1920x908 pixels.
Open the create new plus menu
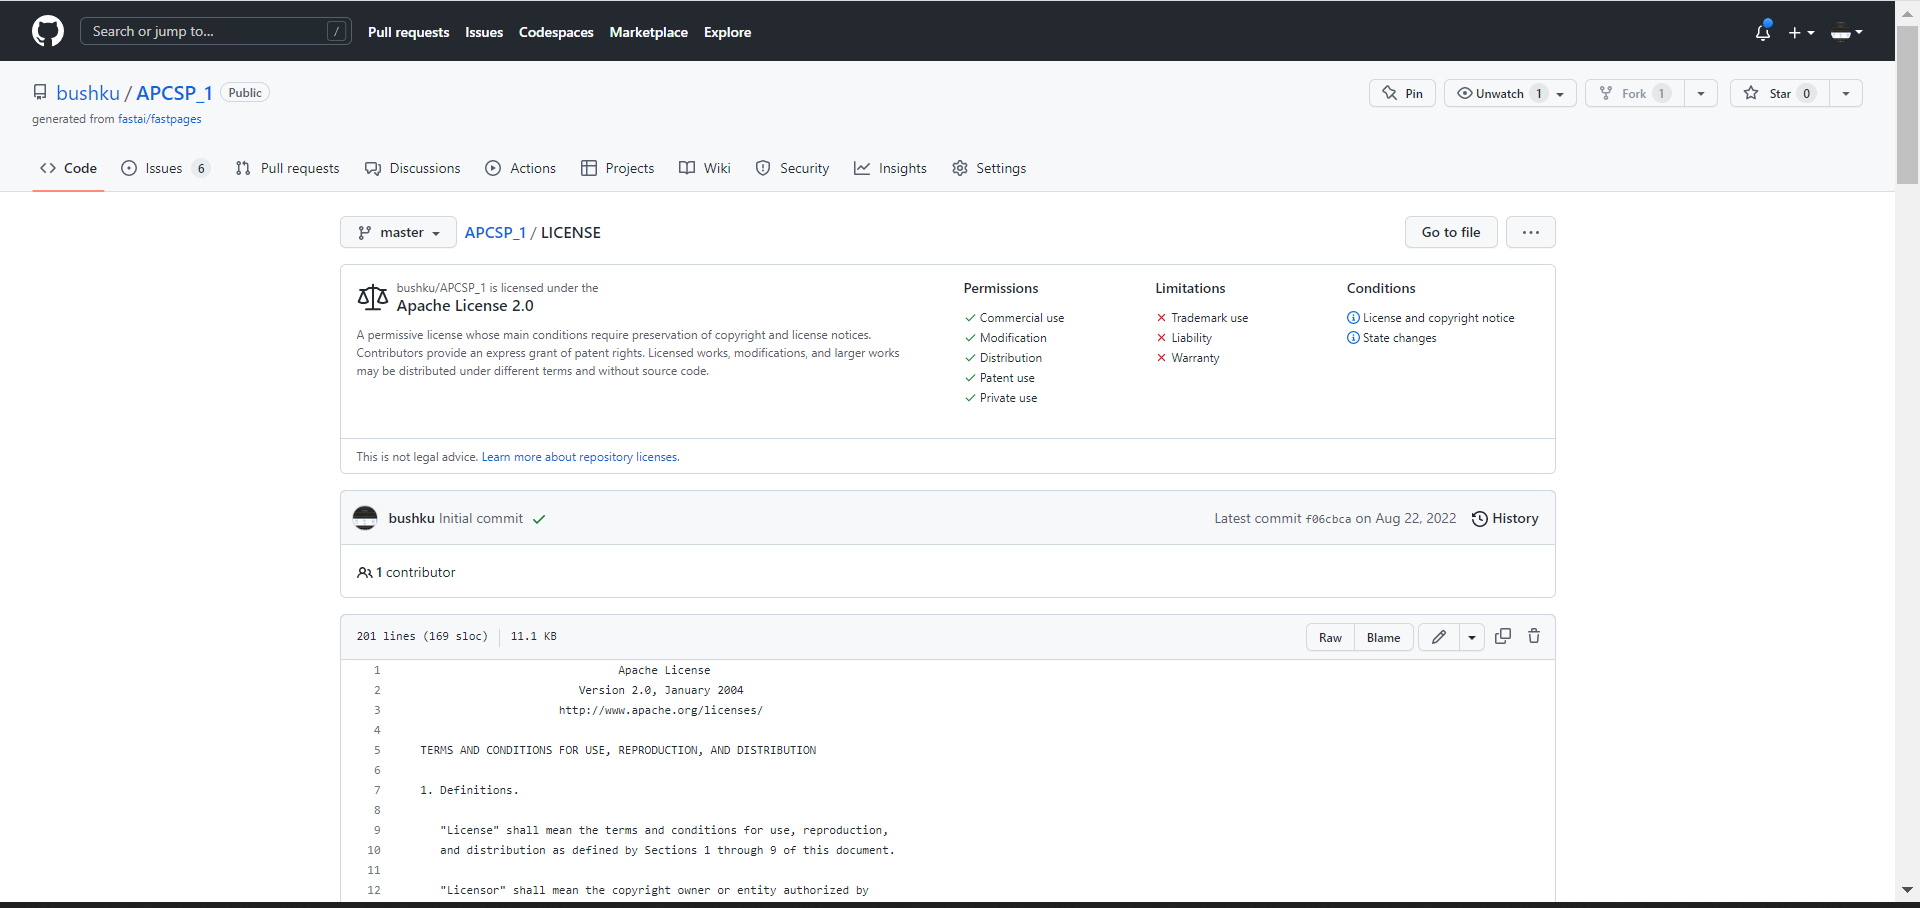point(1801,32)
